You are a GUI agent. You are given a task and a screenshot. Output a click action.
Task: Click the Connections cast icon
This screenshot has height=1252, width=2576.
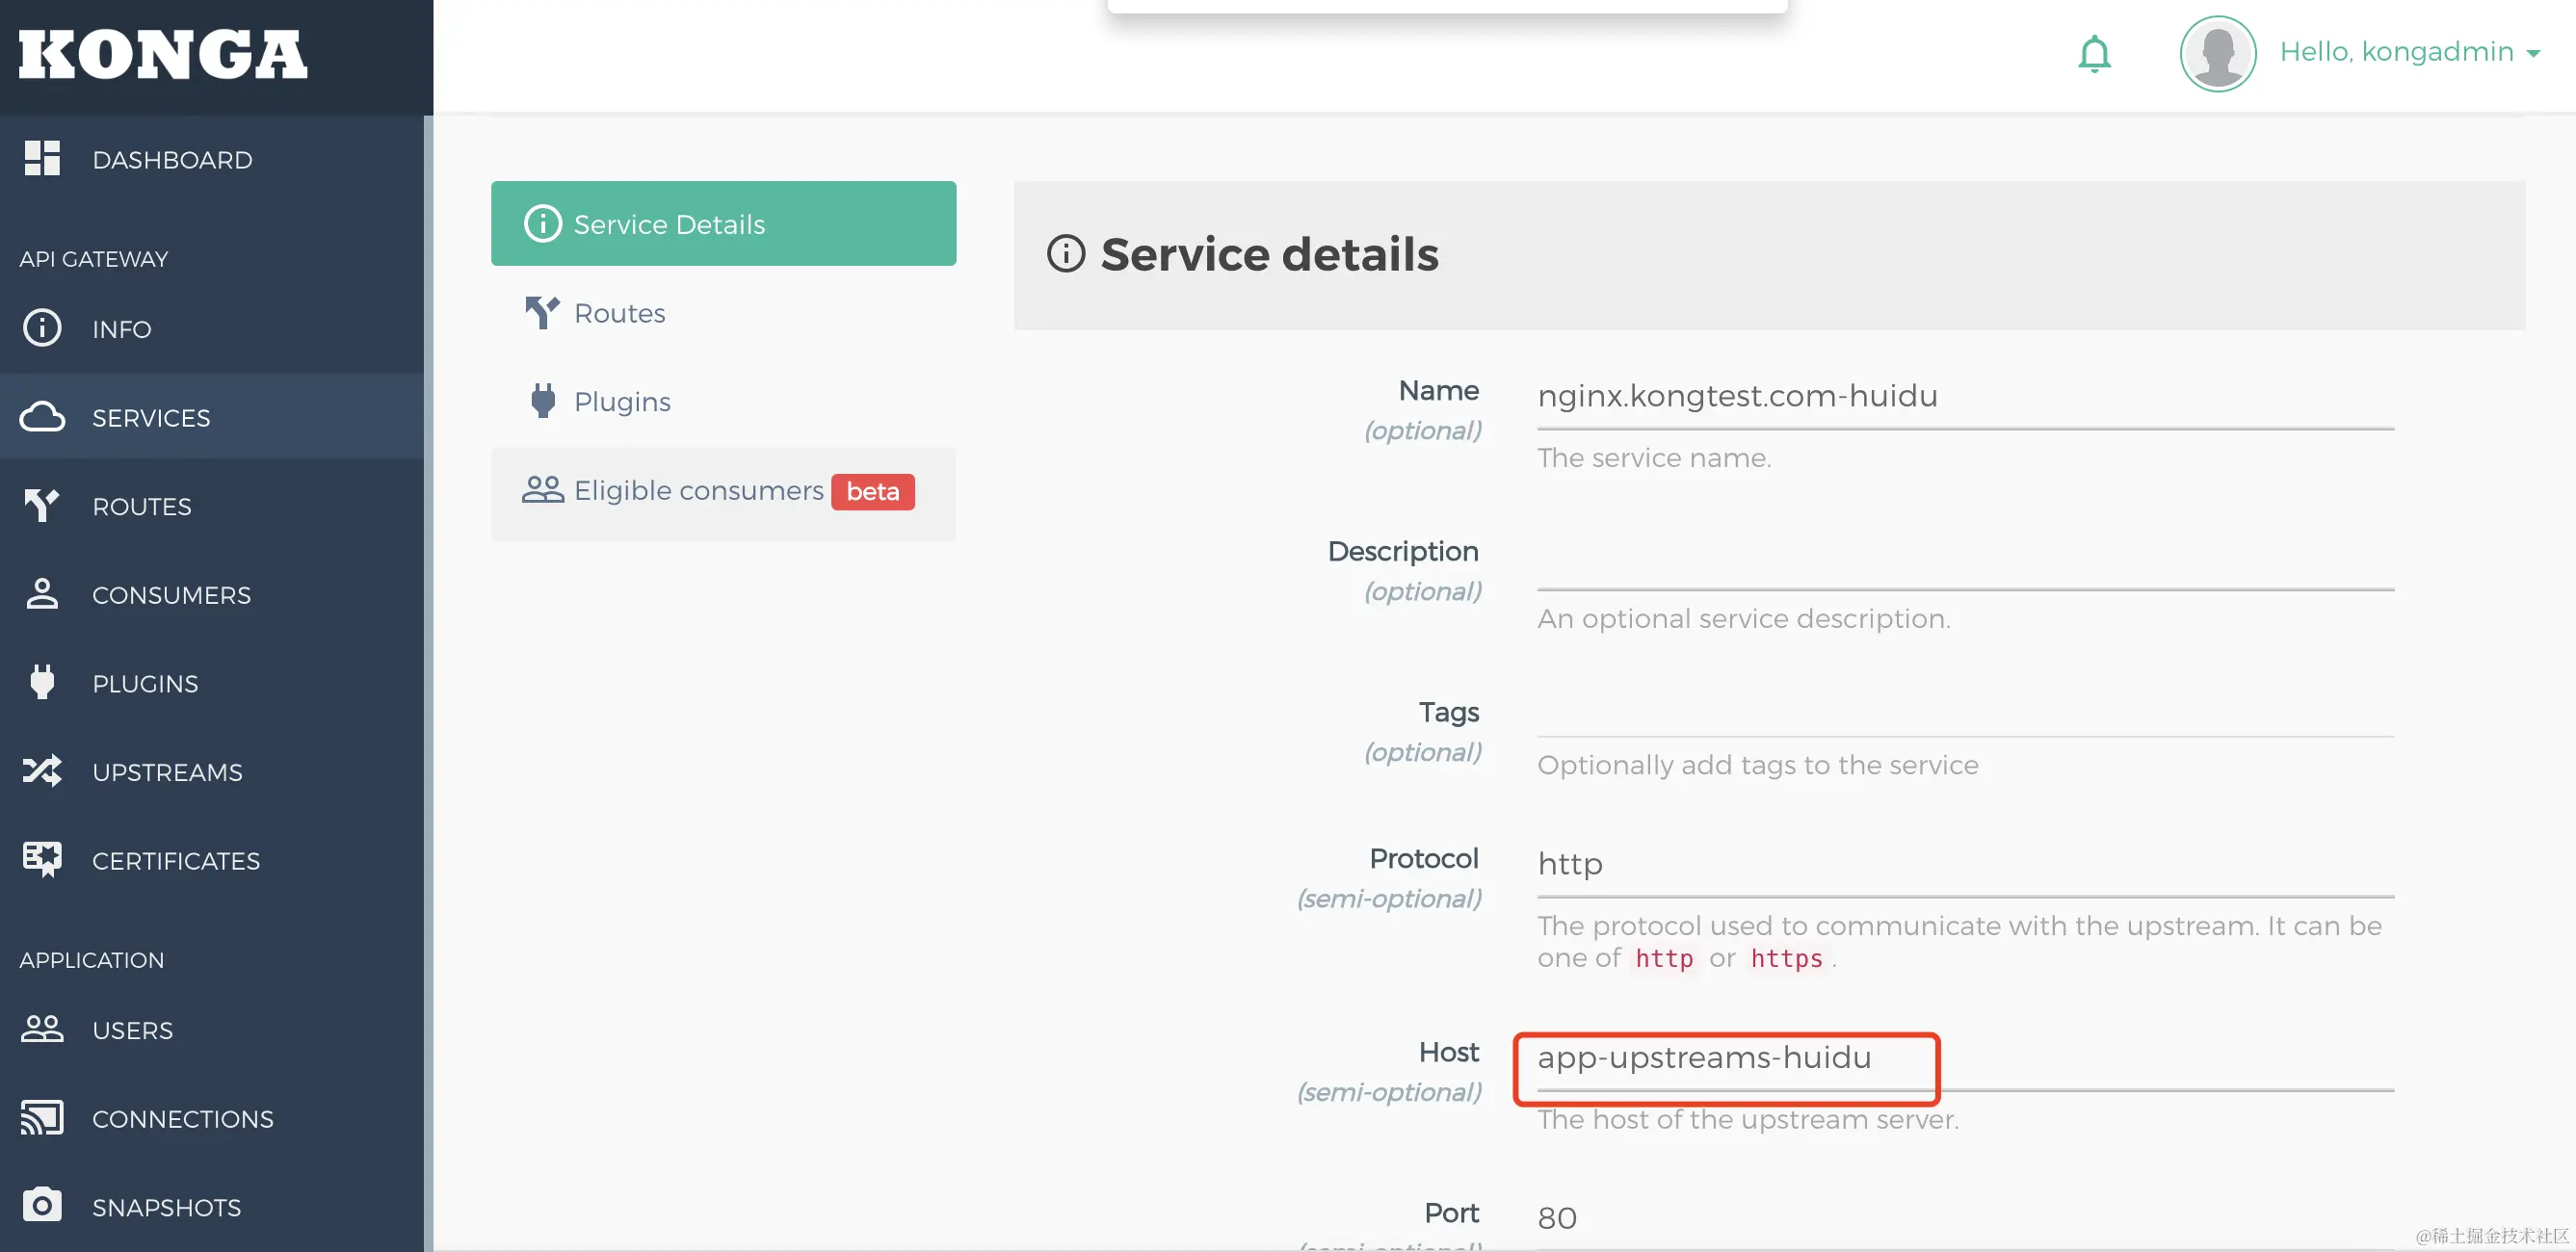(x=42, y=1117)
